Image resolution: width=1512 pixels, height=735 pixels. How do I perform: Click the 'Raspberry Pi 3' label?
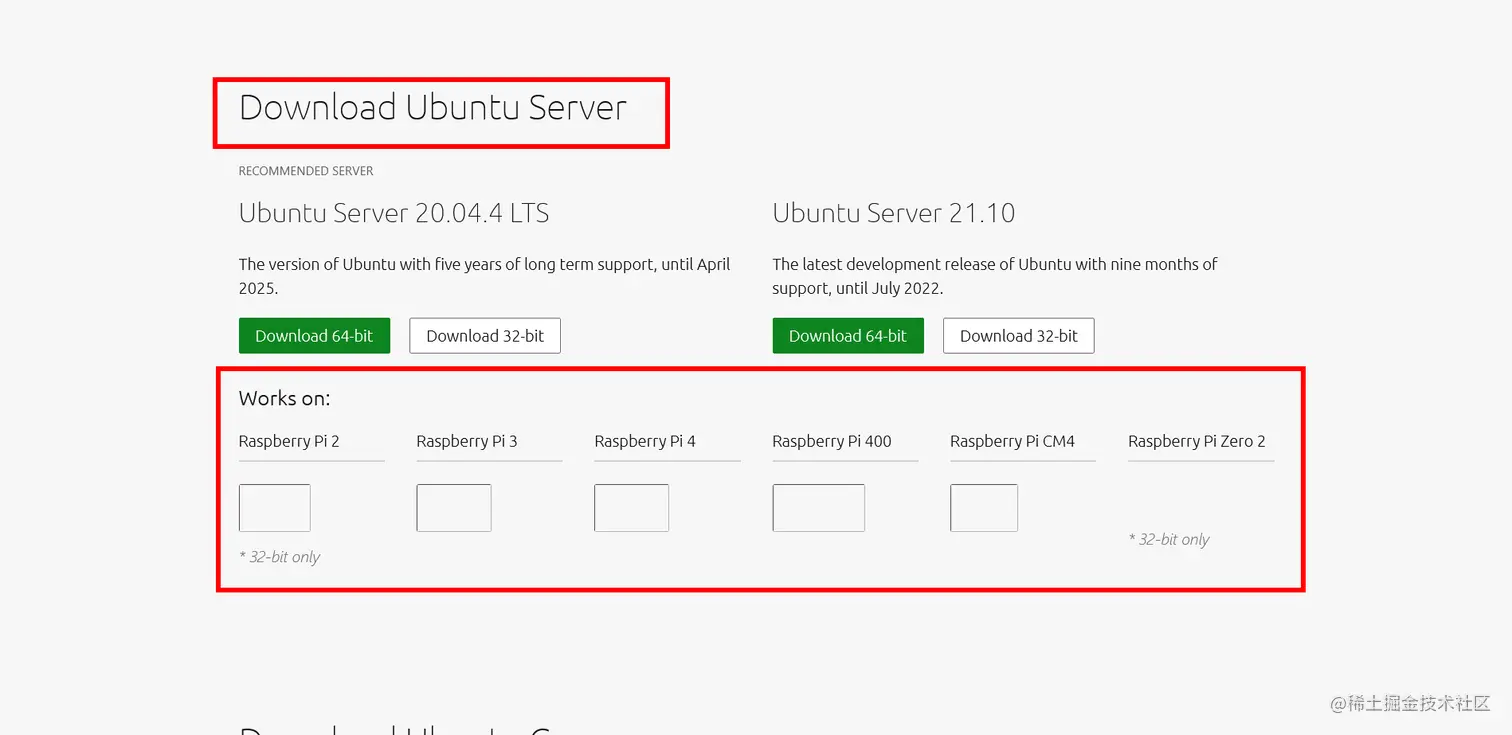click(x=467, y=441)
